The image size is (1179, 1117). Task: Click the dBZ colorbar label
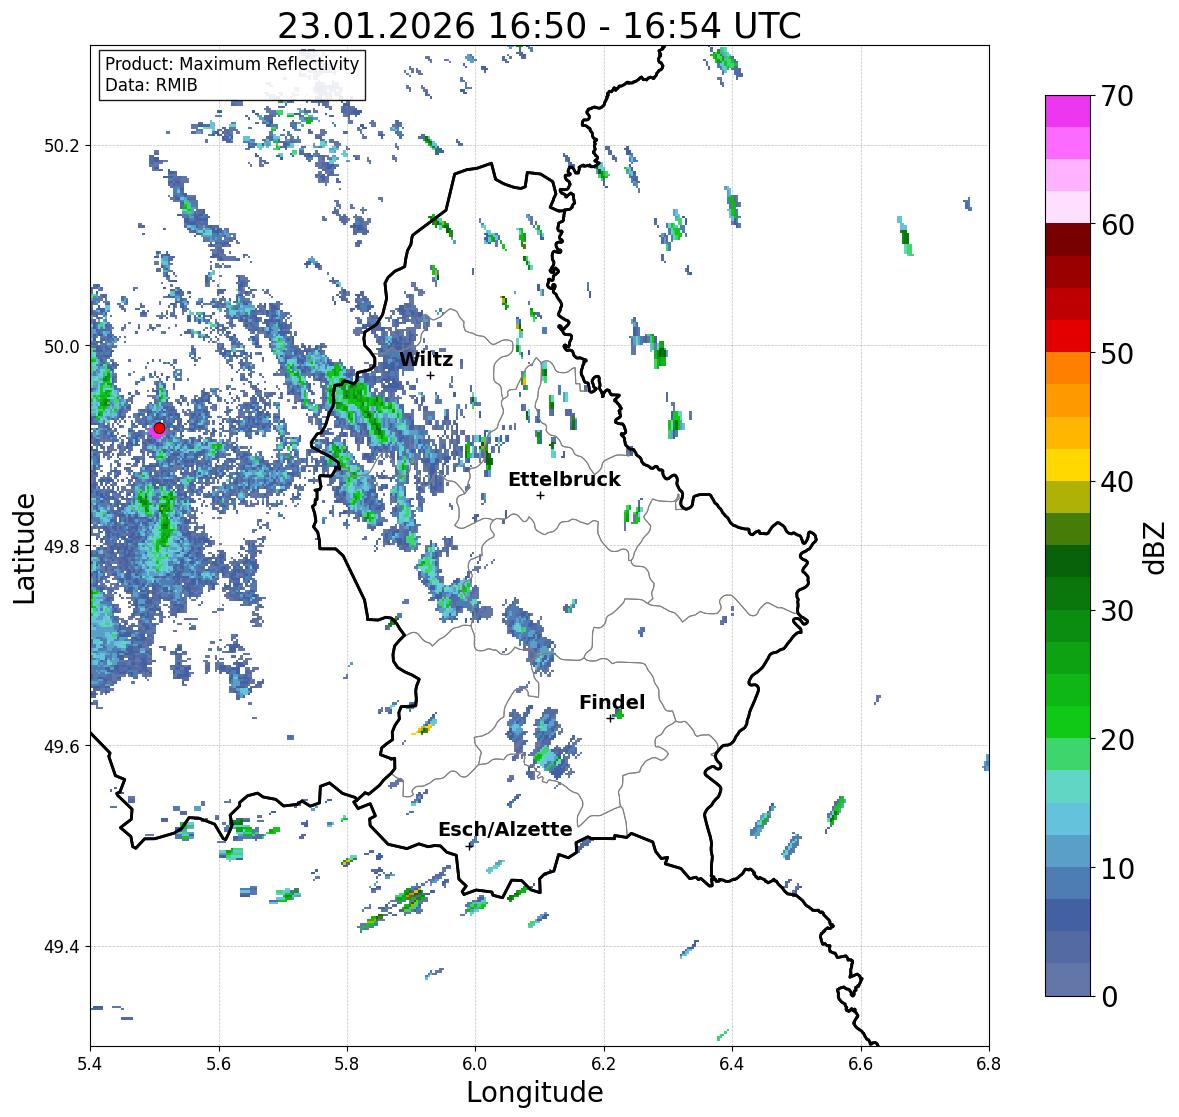1156,548
